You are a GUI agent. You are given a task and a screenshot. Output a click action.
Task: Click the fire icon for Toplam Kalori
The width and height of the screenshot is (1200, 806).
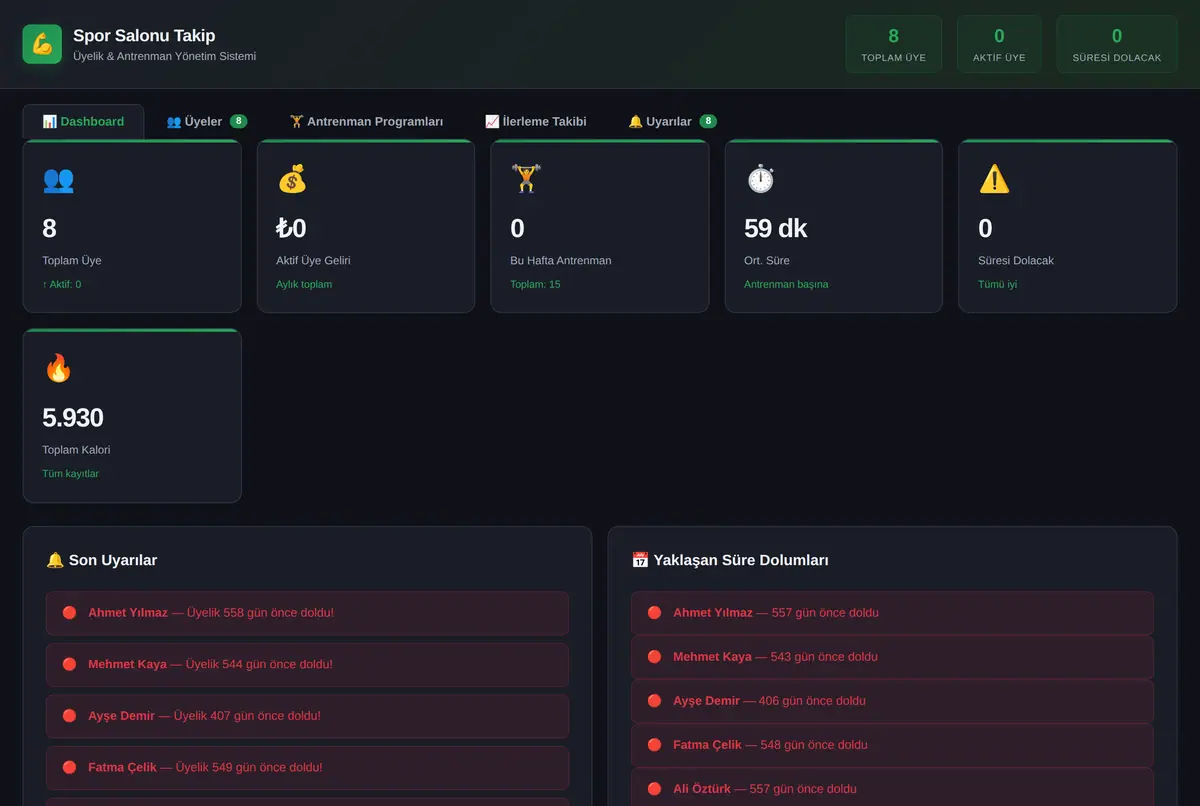coord(58,368)
